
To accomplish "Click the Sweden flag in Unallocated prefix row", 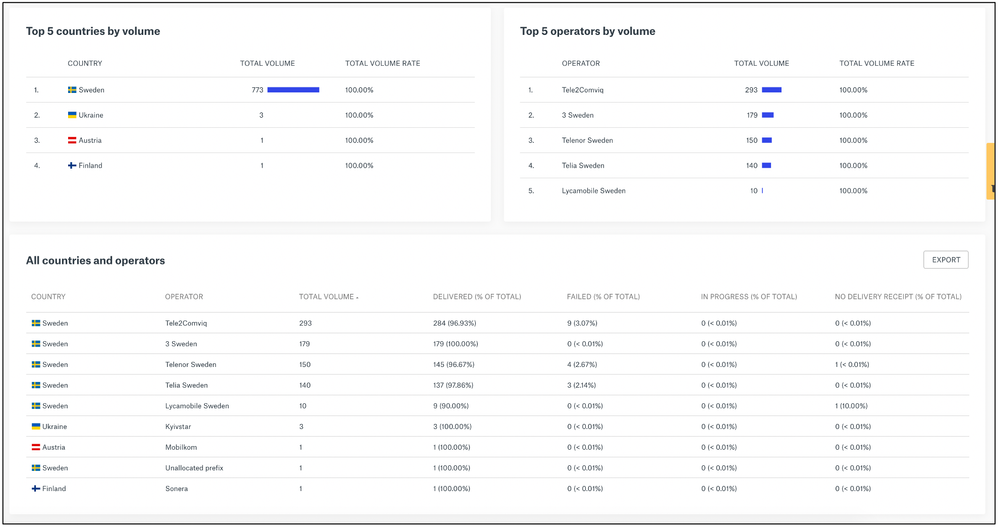I will point(36,468).
